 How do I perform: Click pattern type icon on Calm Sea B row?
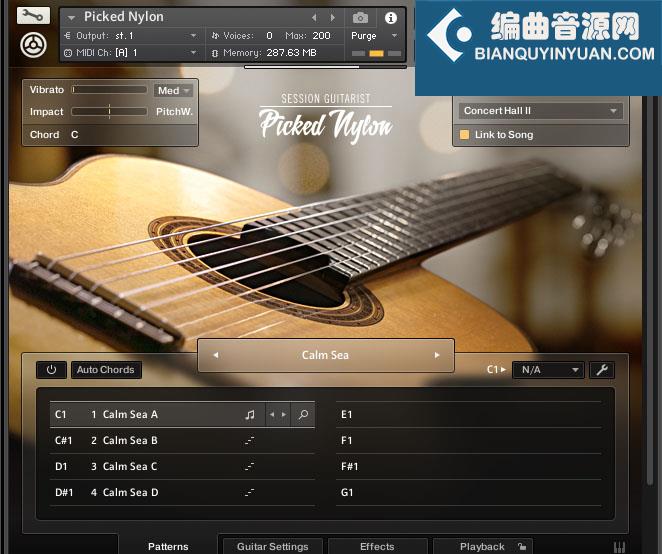(x=249, y=441)
